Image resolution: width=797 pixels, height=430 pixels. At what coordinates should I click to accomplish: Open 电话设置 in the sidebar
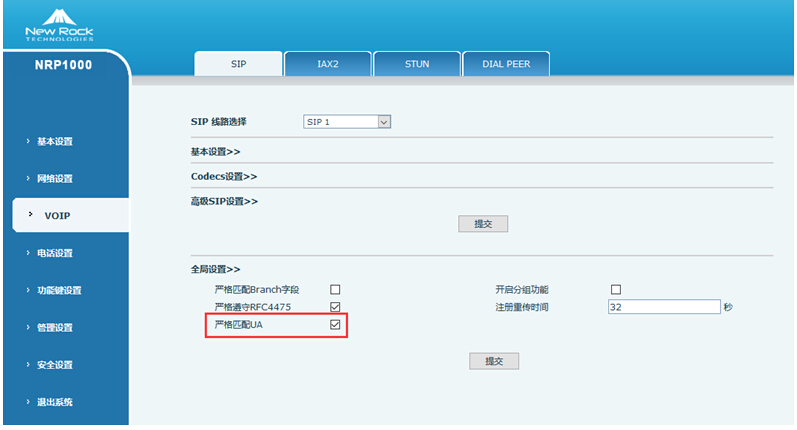(x=55, y=253)
